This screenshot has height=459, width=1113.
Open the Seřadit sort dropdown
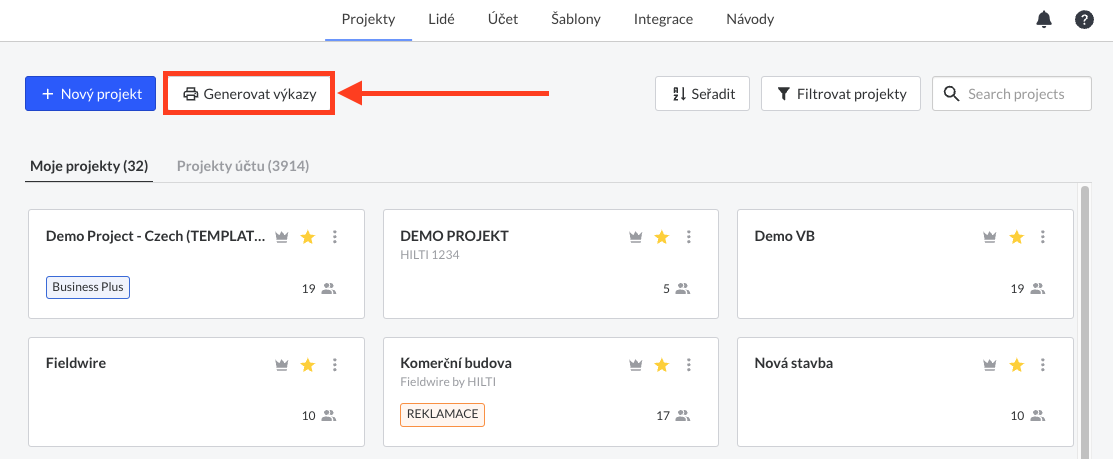pyautogui.click(x=702, y=94)
